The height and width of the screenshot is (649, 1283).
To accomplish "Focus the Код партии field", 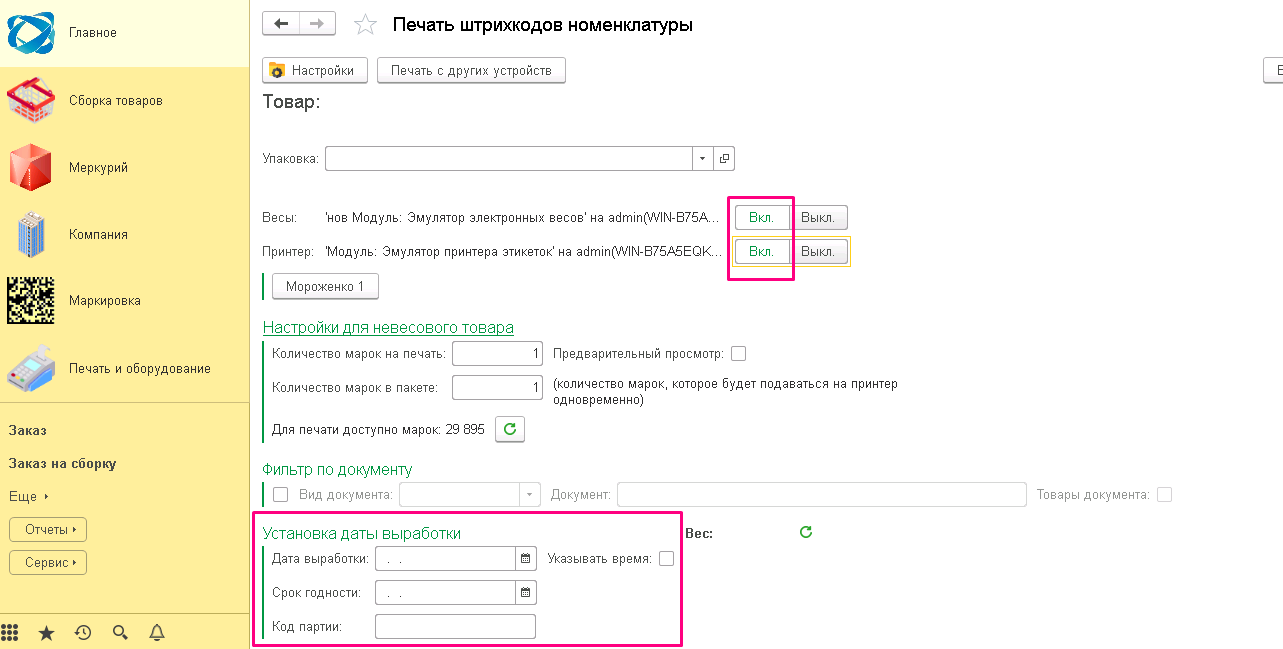I will pyautogui.click(x=455, y=626).
